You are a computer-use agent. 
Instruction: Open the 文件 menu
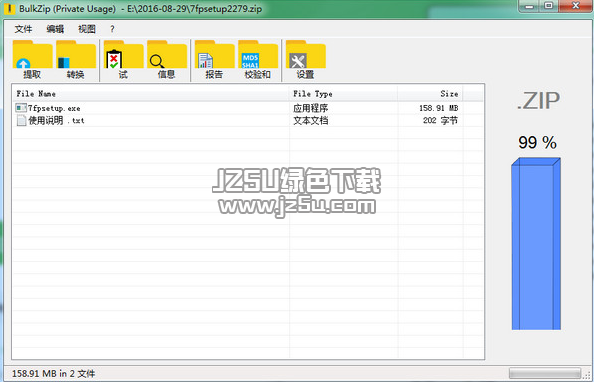click(x=23, y=29)
